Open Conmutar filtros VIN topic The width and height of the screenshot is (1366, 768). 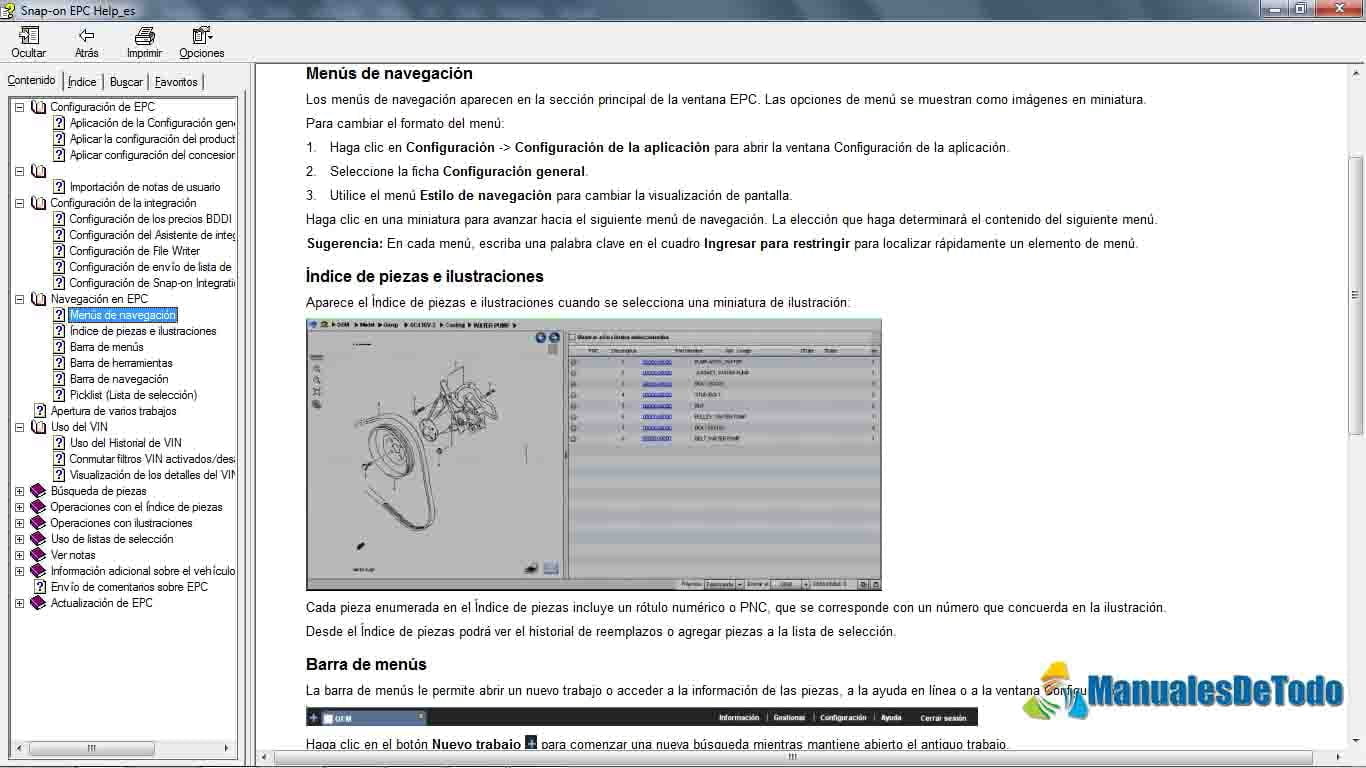tap(152, 459)
